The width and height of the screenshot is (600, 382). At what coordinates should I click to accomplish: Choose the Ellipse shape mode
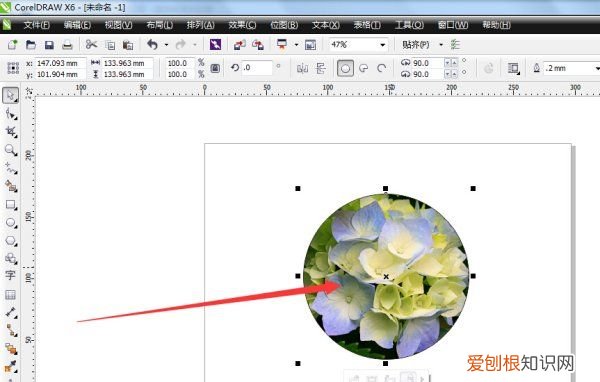point(345,69)
